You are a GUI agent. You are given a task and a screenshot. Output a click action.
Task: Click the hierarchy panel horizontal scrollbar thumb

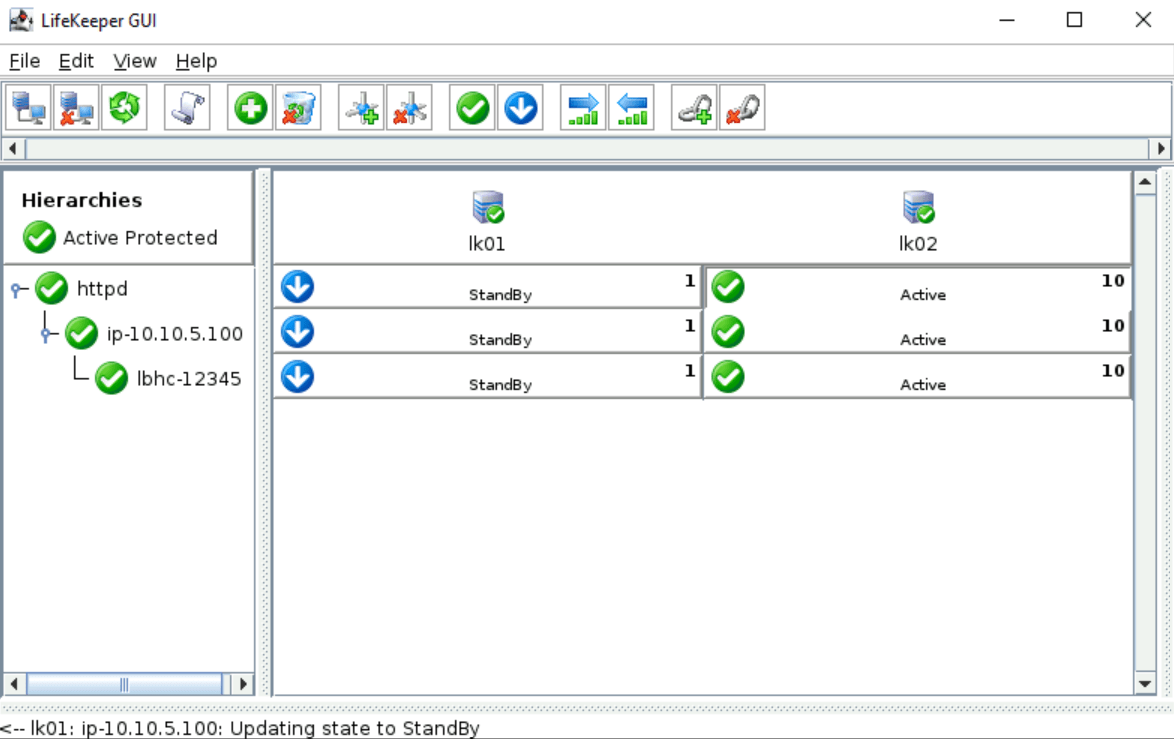click(x=124, y=684)
